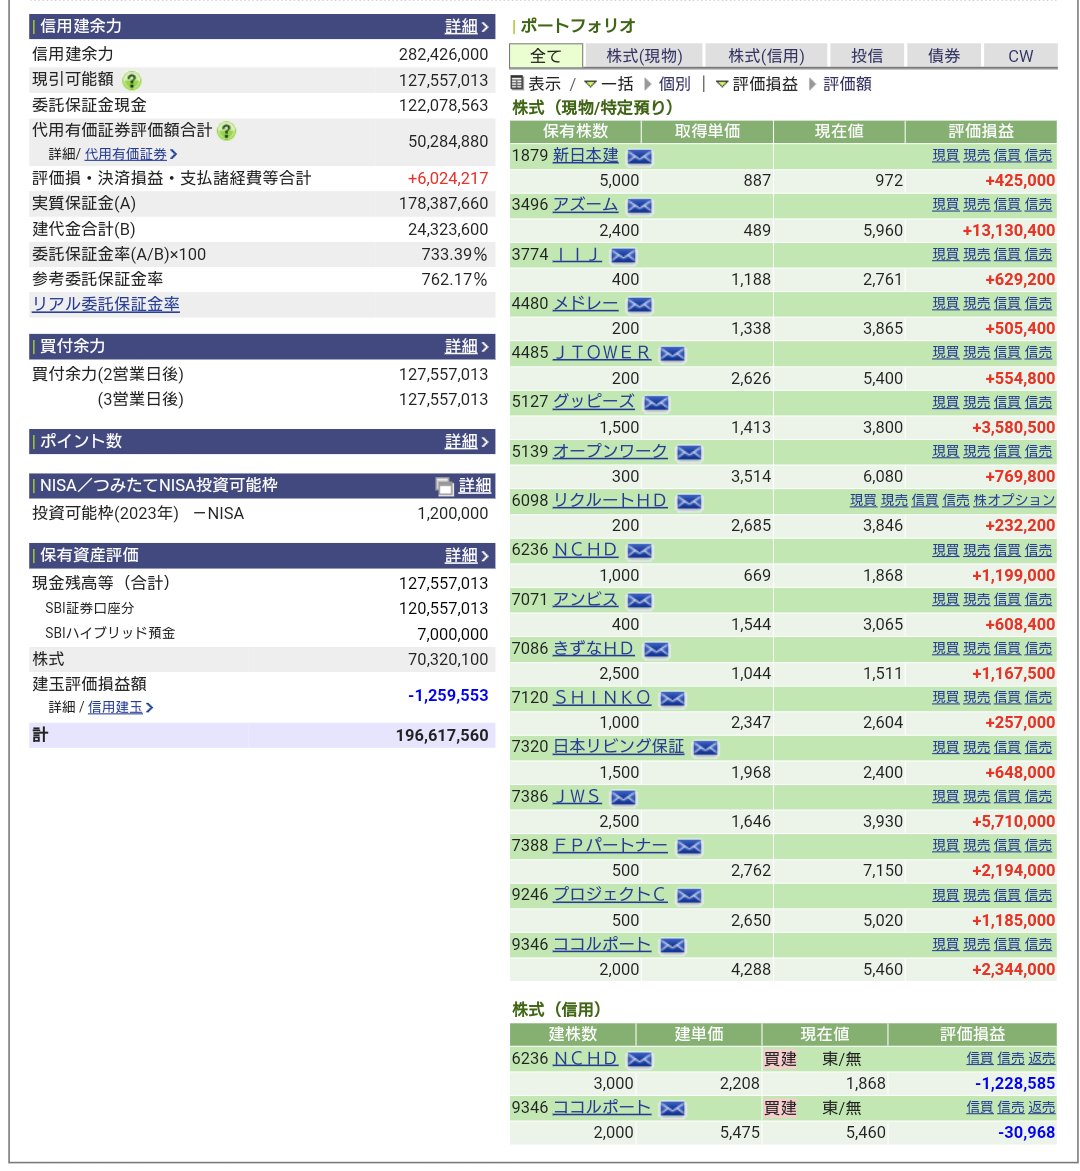Click 信買 for I I J
Image resolution: width=1080 pixels, height=1171 pixels.
click(1007, 255)
